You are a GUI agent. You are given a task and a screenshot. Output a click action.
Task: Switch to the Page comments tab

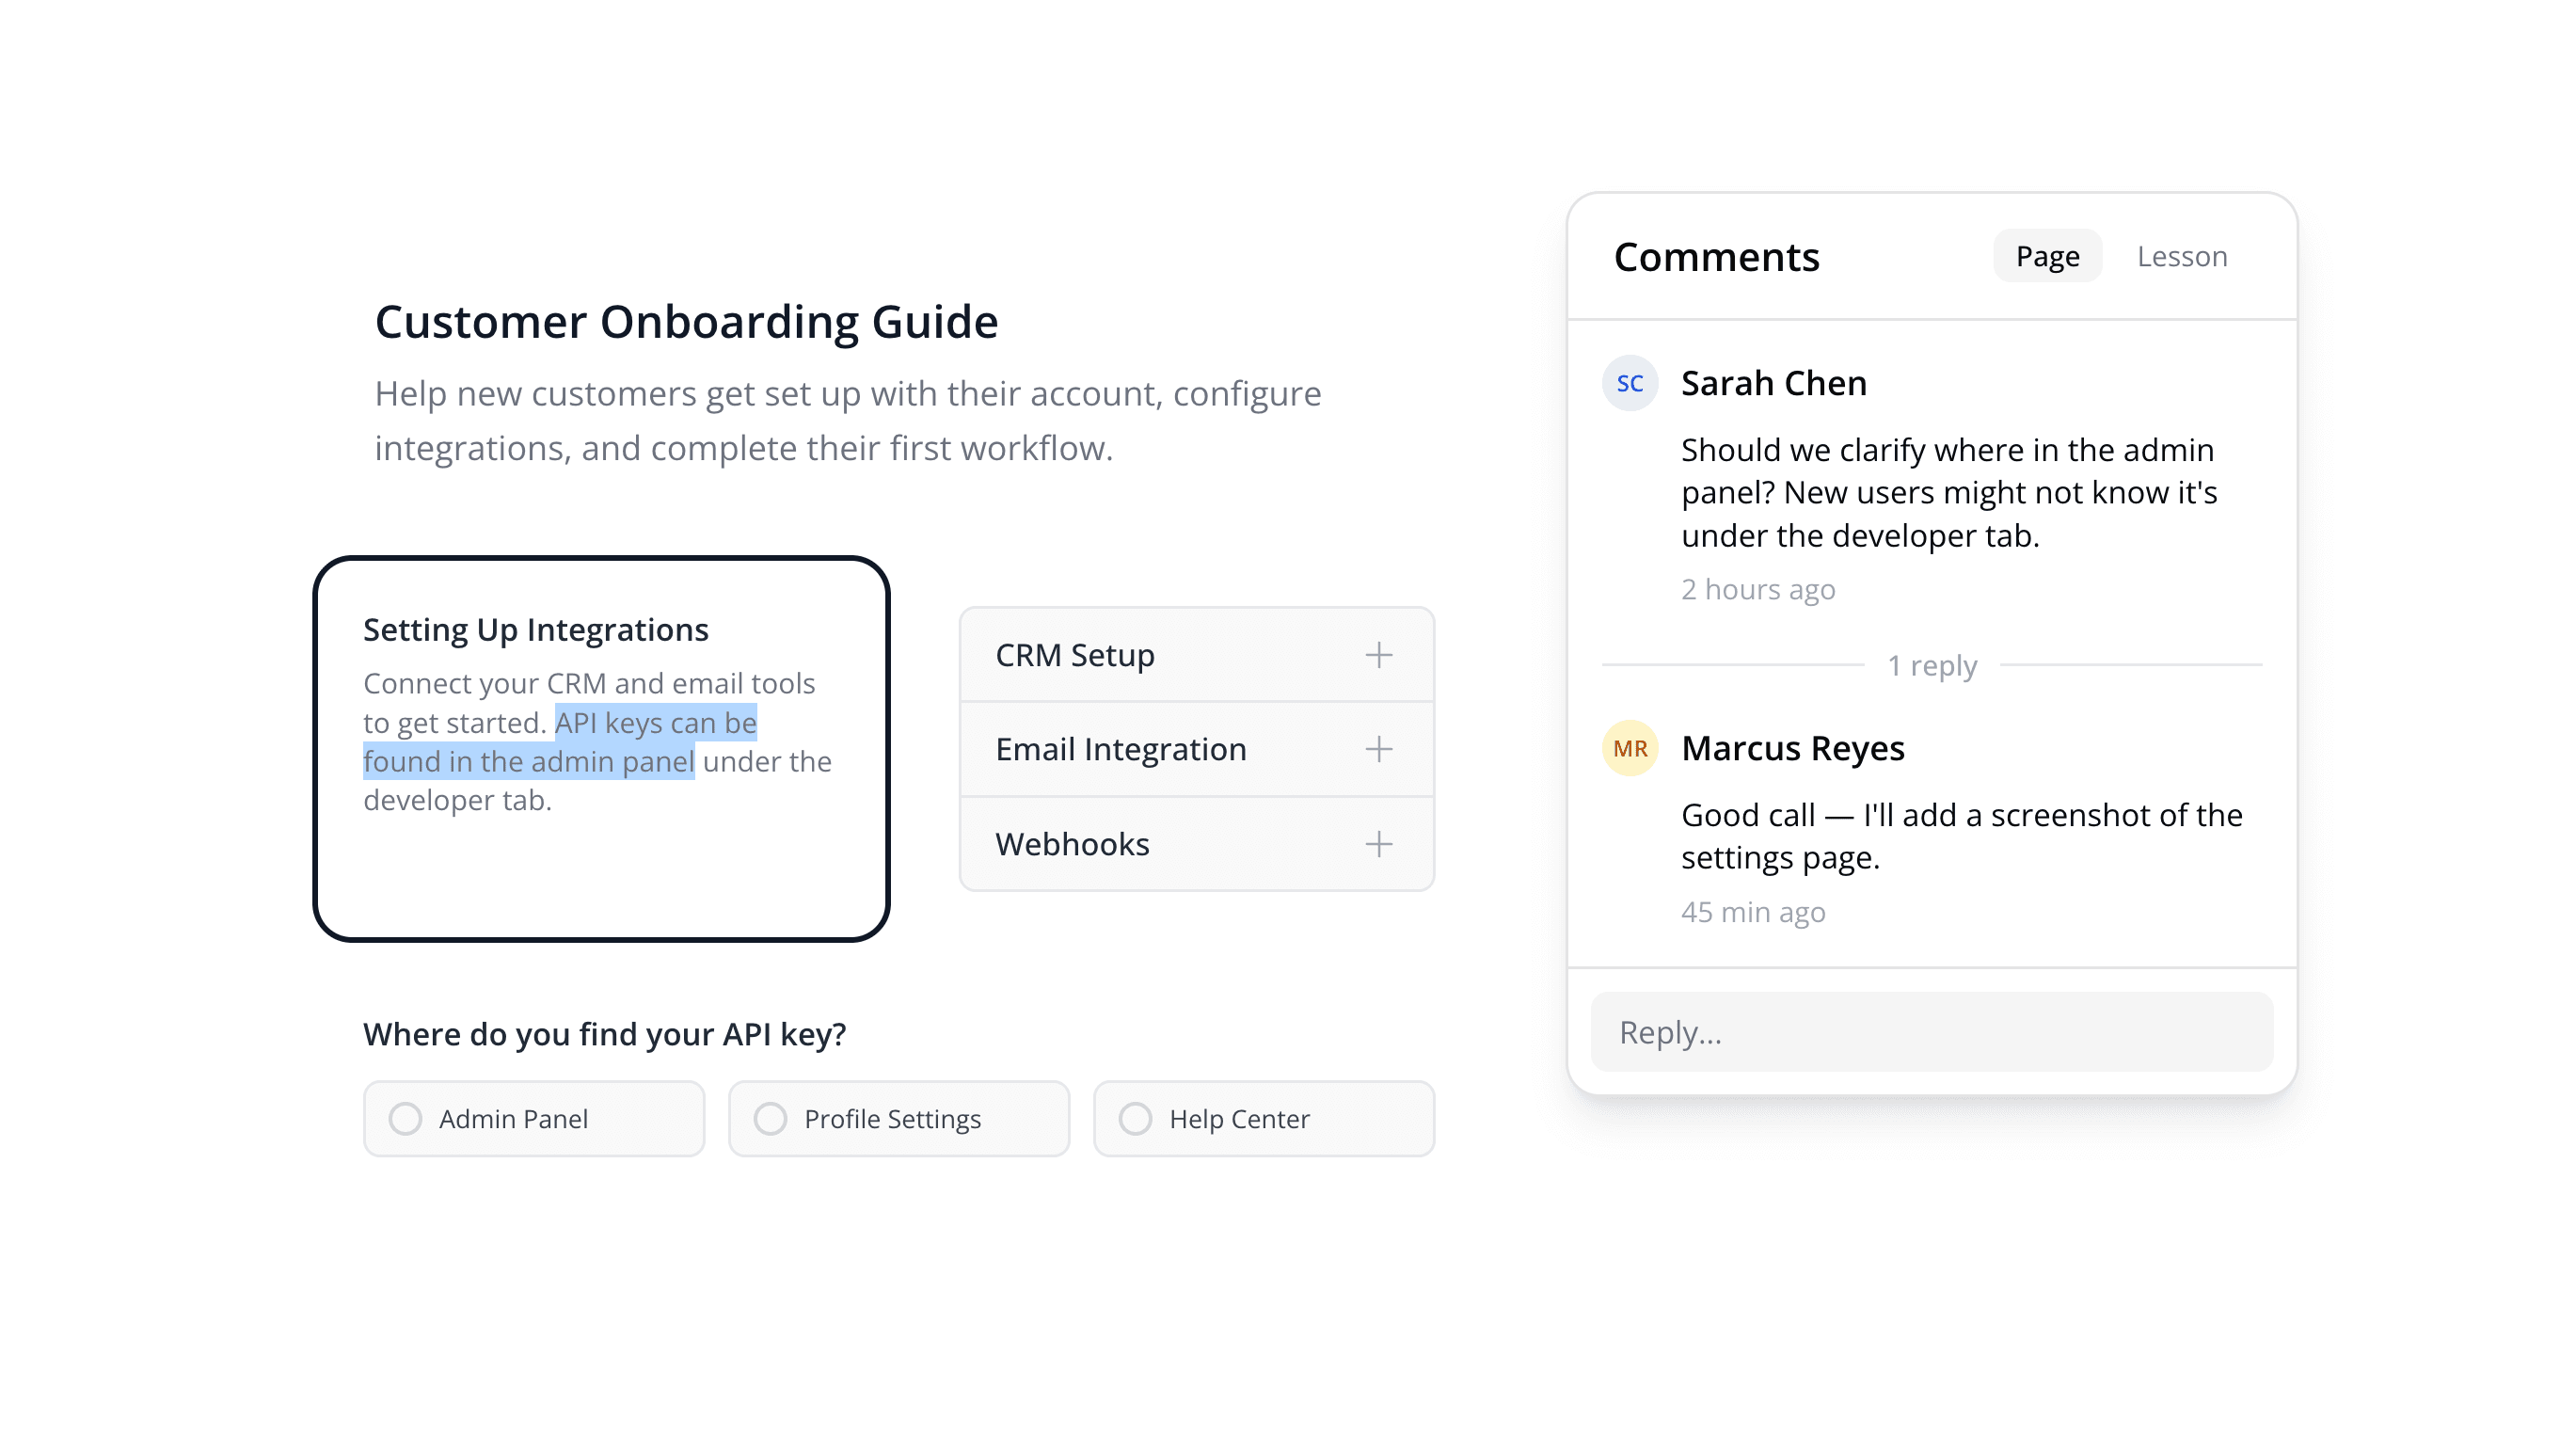click(x=2046, y=256)
